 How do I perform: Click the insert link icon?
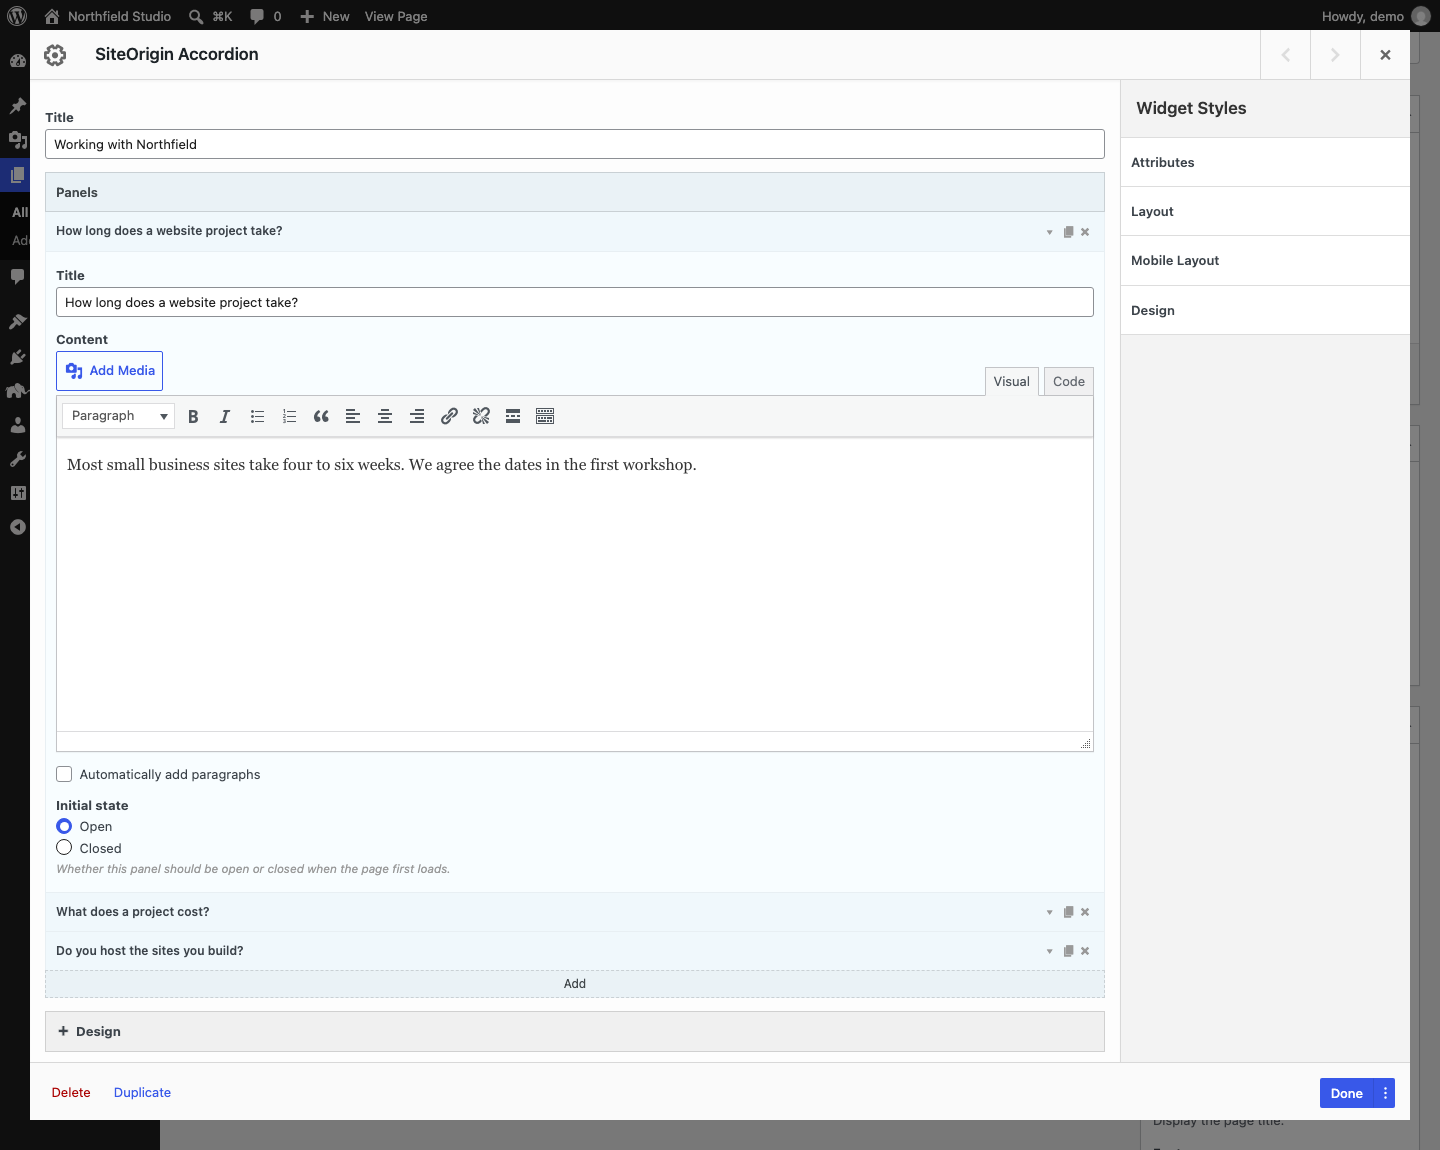pos(449,416)
